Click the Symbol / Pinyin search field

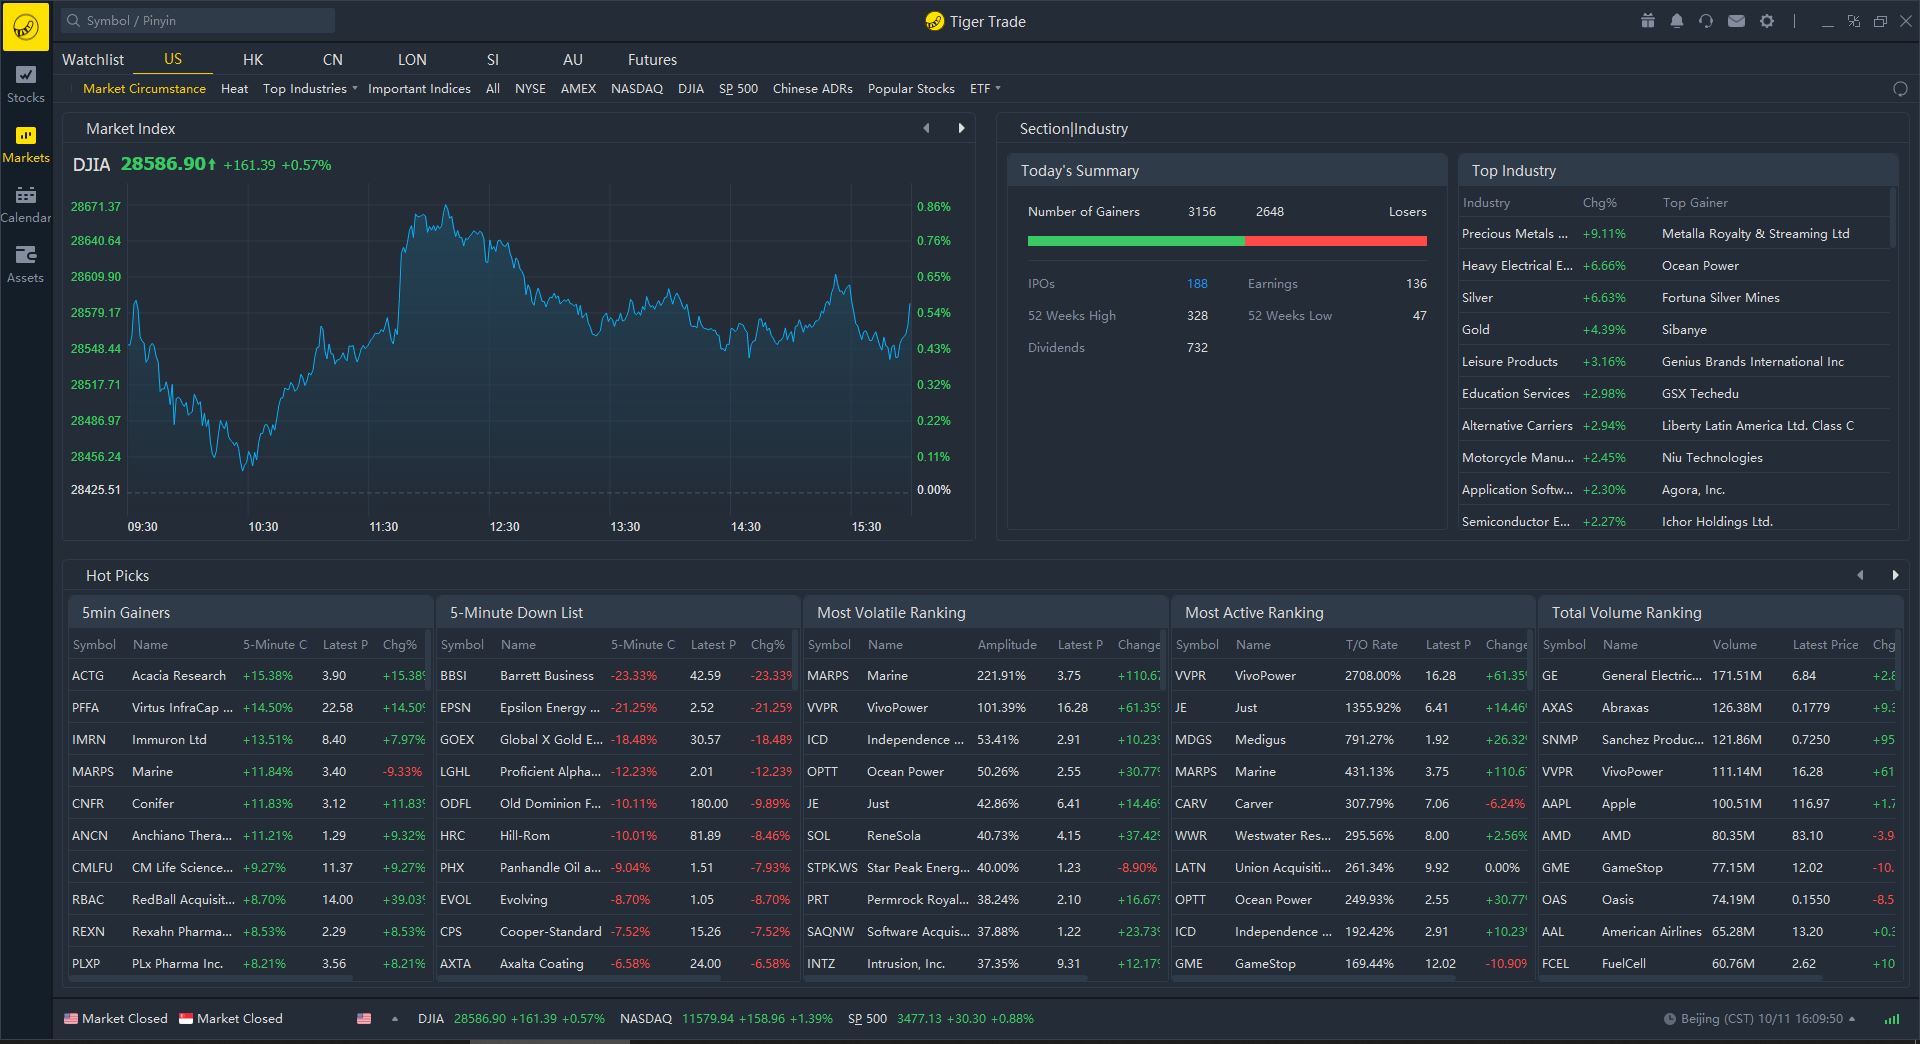198,21
